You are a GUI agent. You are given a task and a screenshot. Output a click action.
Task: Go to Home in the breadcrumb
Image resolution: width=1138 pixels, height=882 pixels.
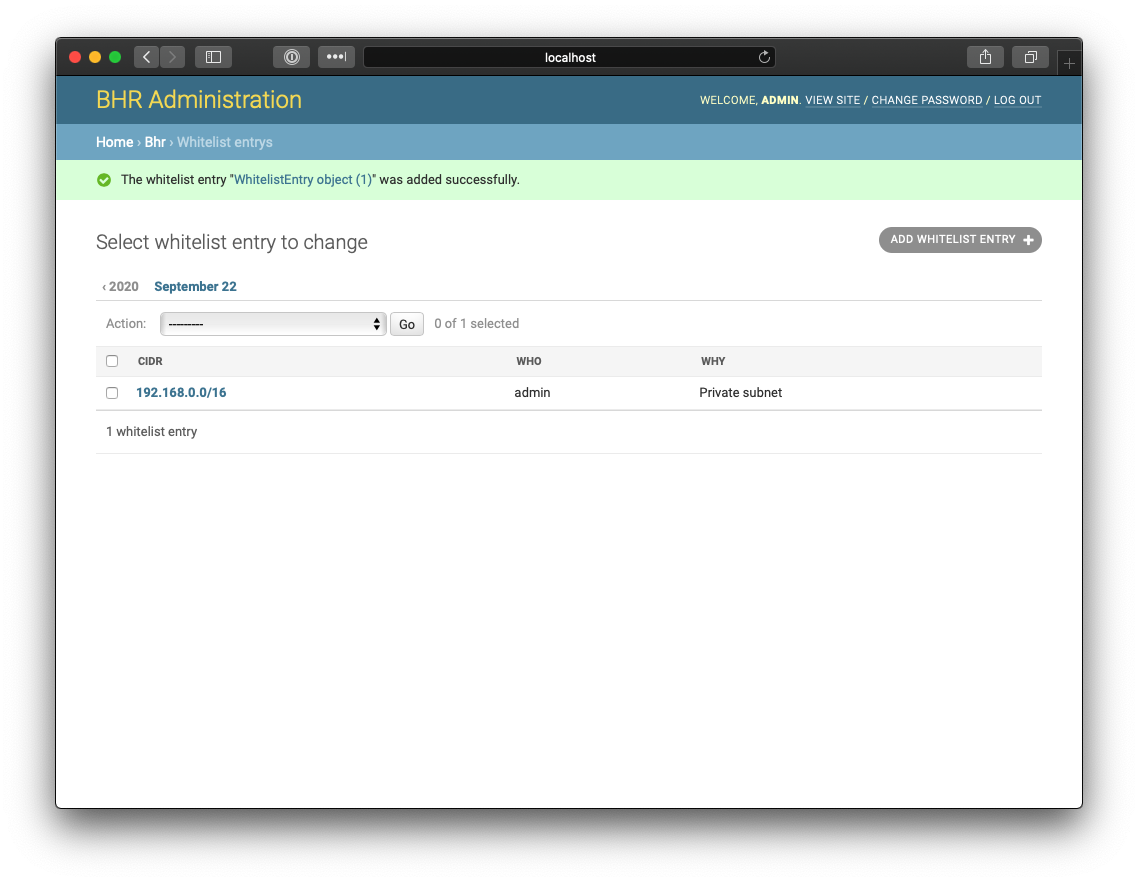pos(115,142)
